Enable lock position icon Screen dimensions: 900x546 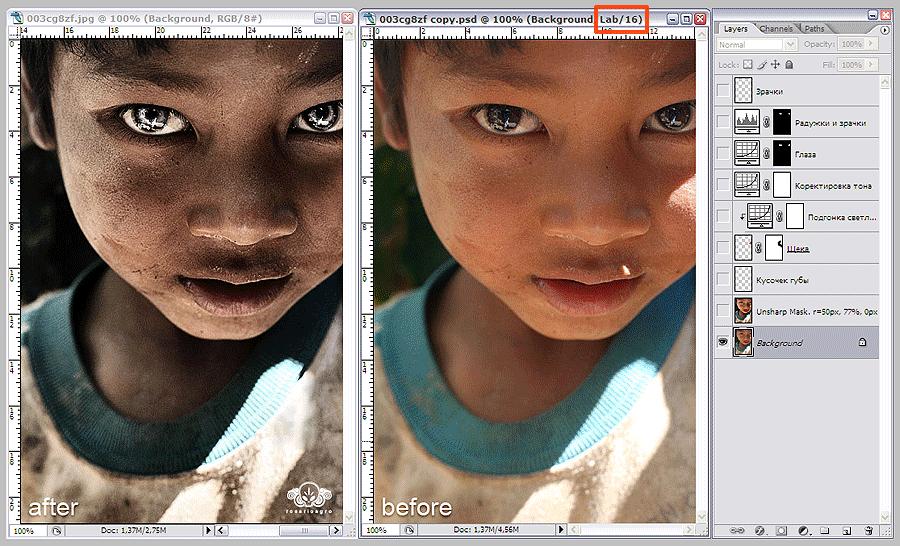(775, 64)
